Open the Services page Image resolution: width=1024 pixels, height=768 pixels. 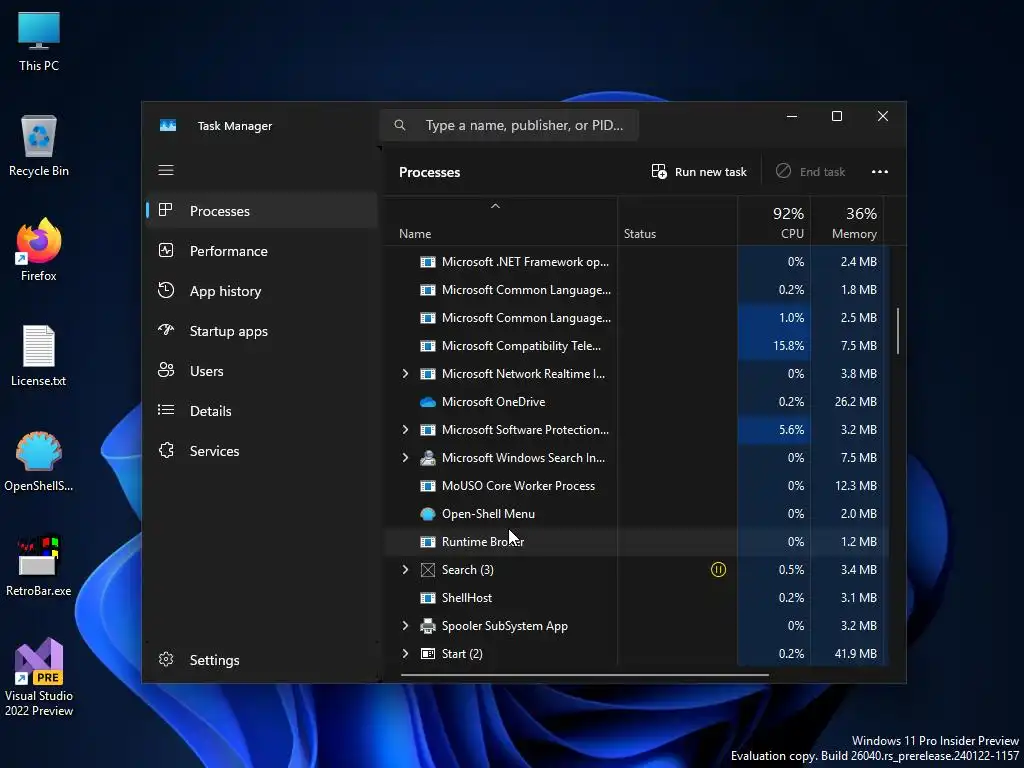pos(261,451)
